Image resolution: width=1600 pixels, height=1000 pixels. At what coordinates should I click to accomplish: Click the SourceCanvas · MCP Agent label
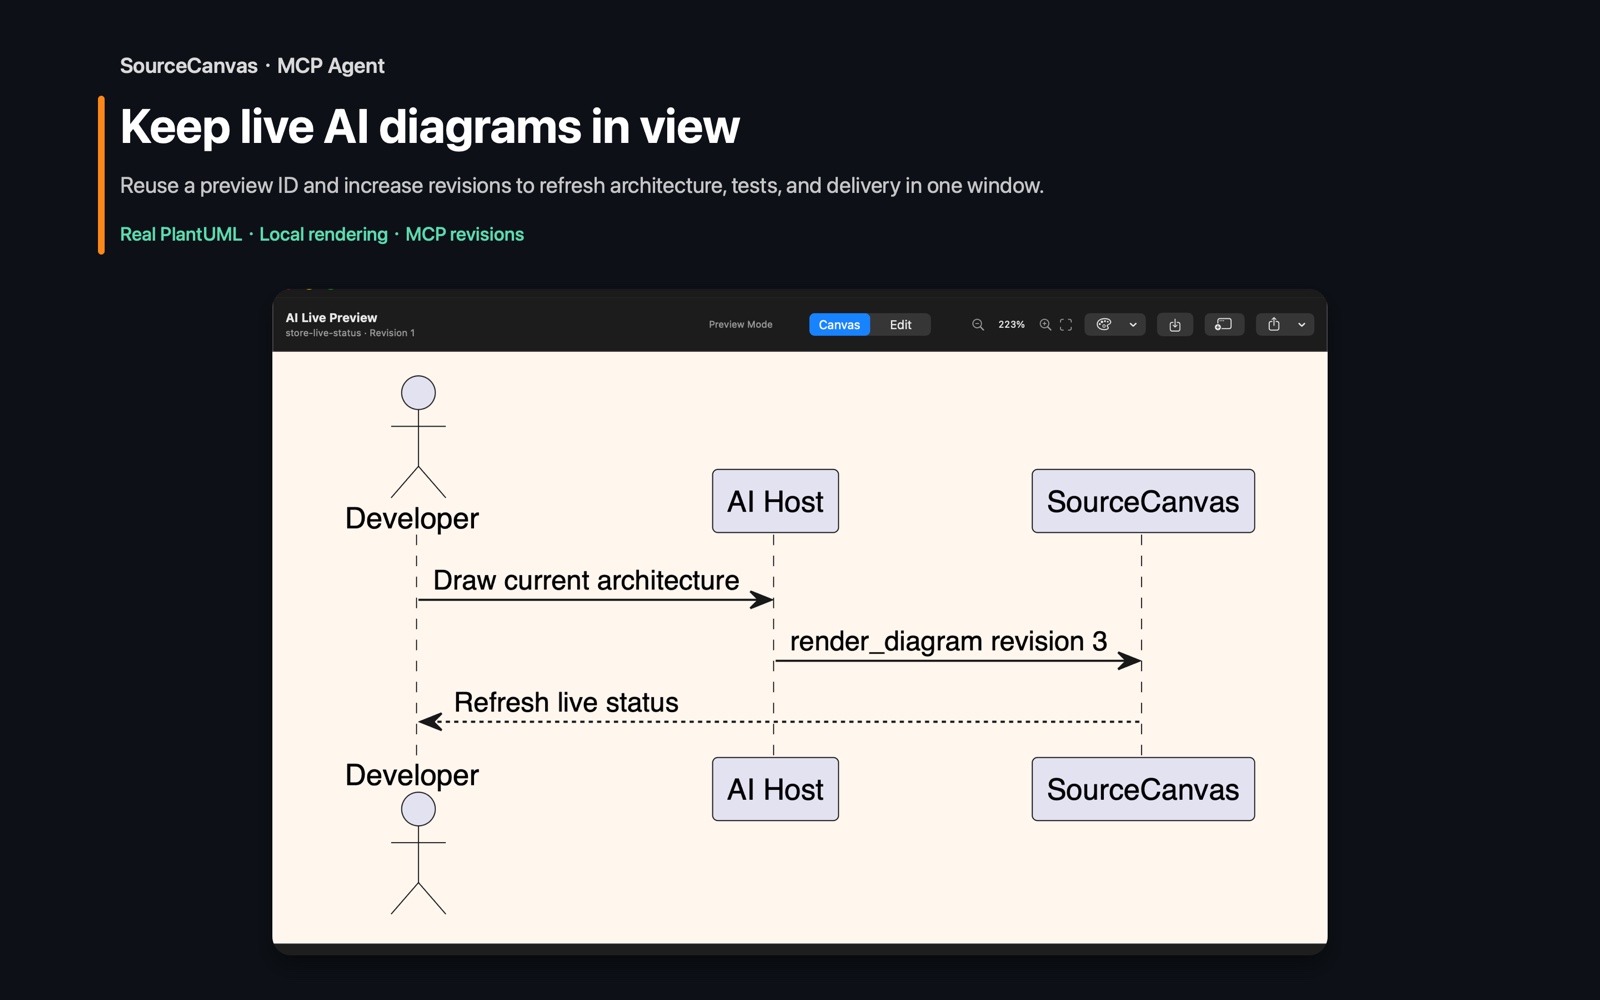pos(252,66)
